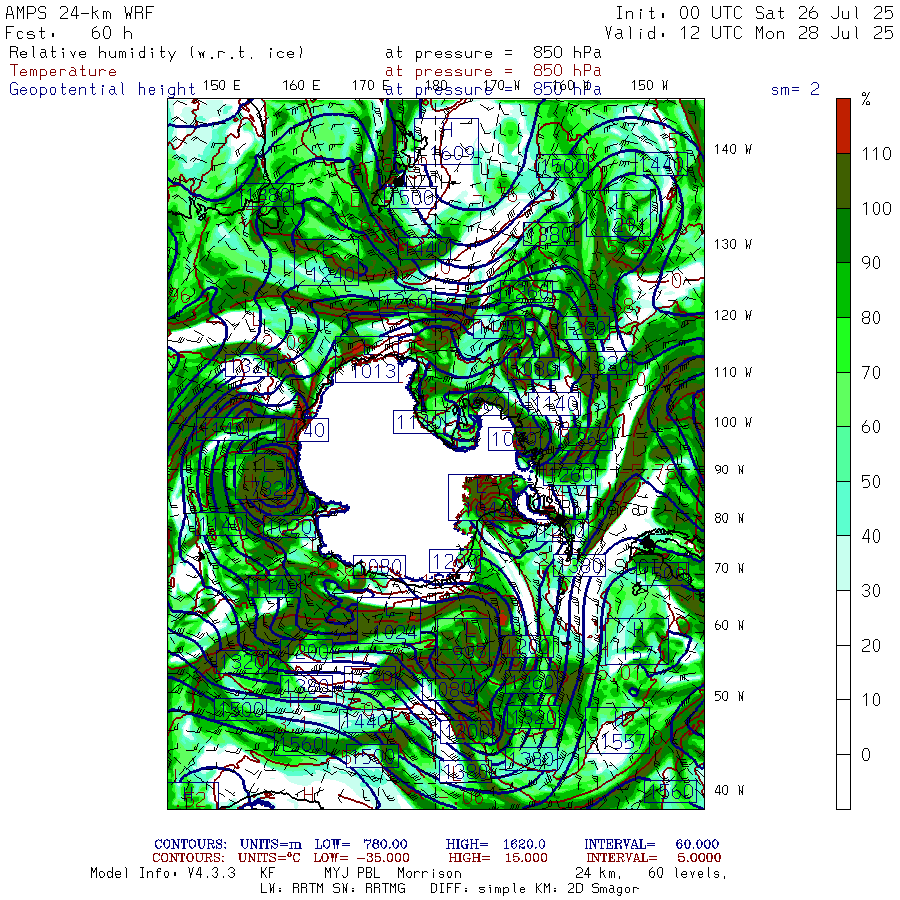Viewport: 900px width, 900px height.
Task: Select the 'Valid: 12 UTC Mon 28 Jul 25' line
Action: pyautogui.click(x=748, y=33)
